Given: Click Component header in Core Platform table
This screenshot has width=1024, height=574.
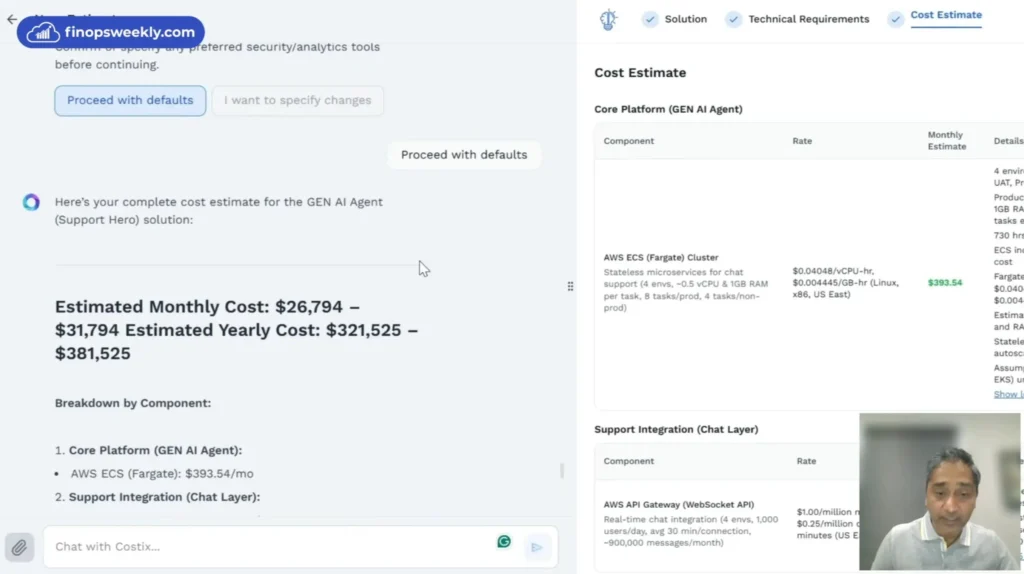Looking at the screenshot, I should click(628, 141).
